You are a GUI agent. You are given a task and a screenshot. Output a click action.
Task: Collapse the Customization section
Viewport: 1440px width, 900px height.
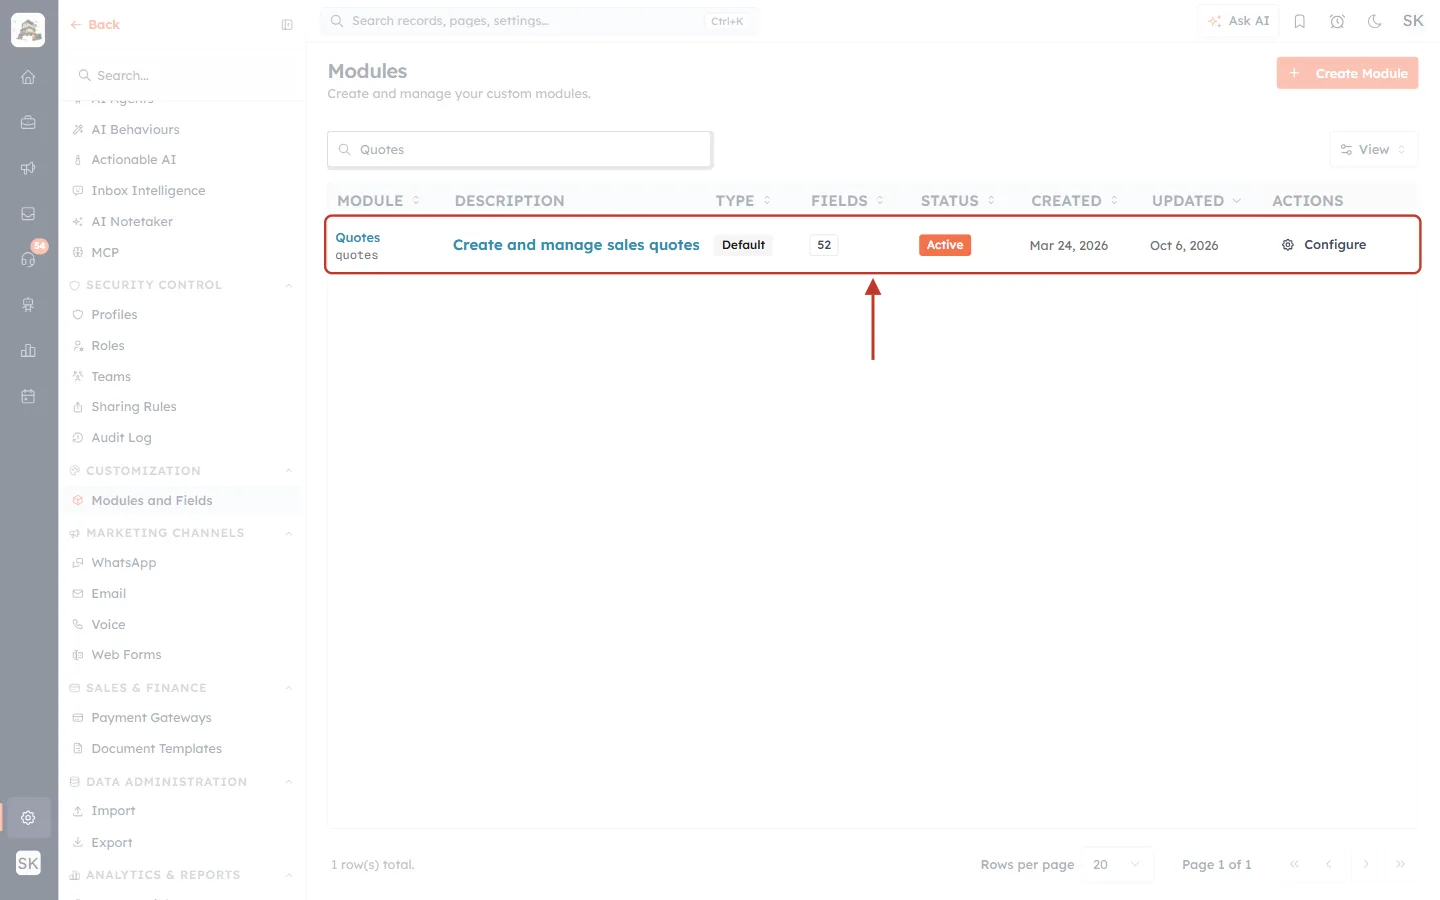pos(289,471)
